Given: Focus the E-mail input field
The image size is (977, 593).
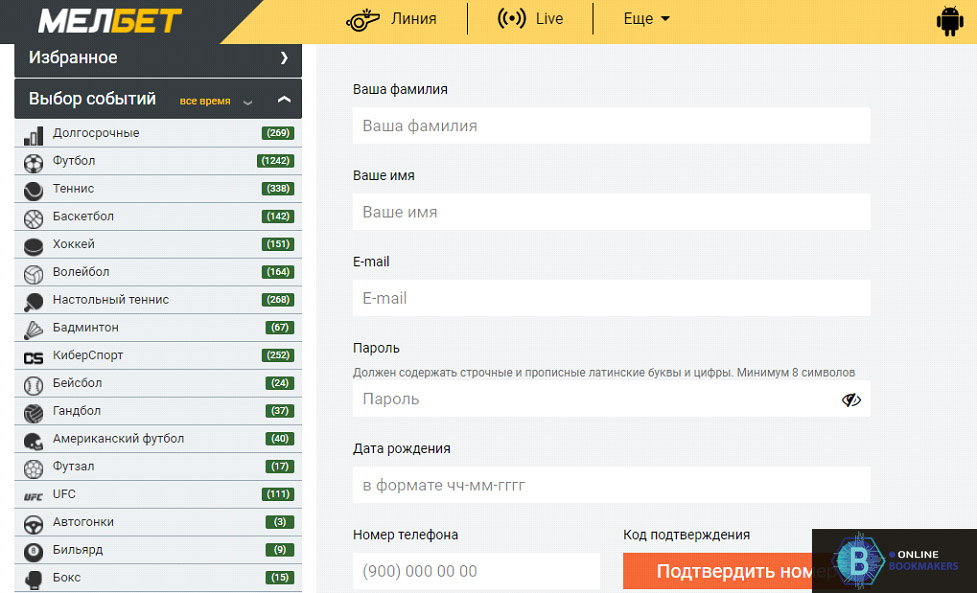Looking at the screenshot, I should point(611,298).
